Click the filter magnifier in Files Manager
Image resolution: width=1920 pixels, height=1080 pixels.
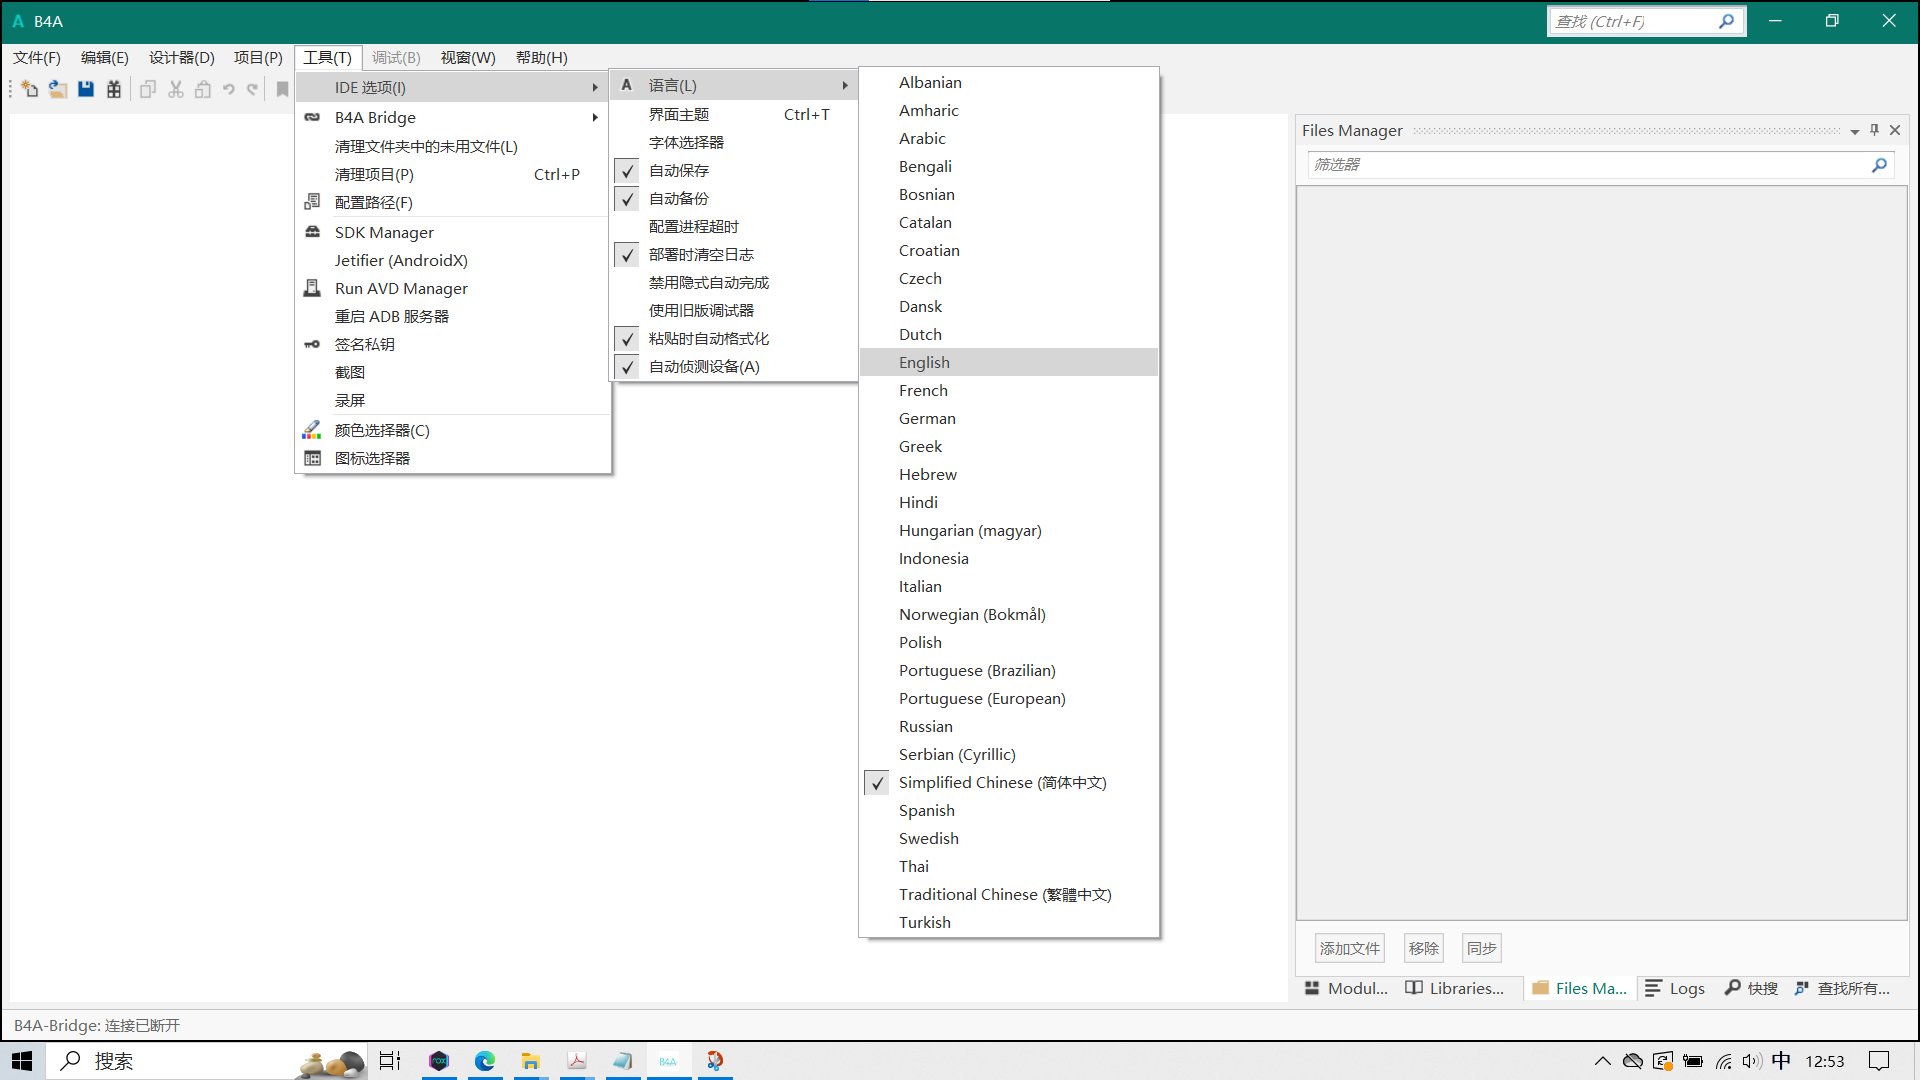[1879, 165]
